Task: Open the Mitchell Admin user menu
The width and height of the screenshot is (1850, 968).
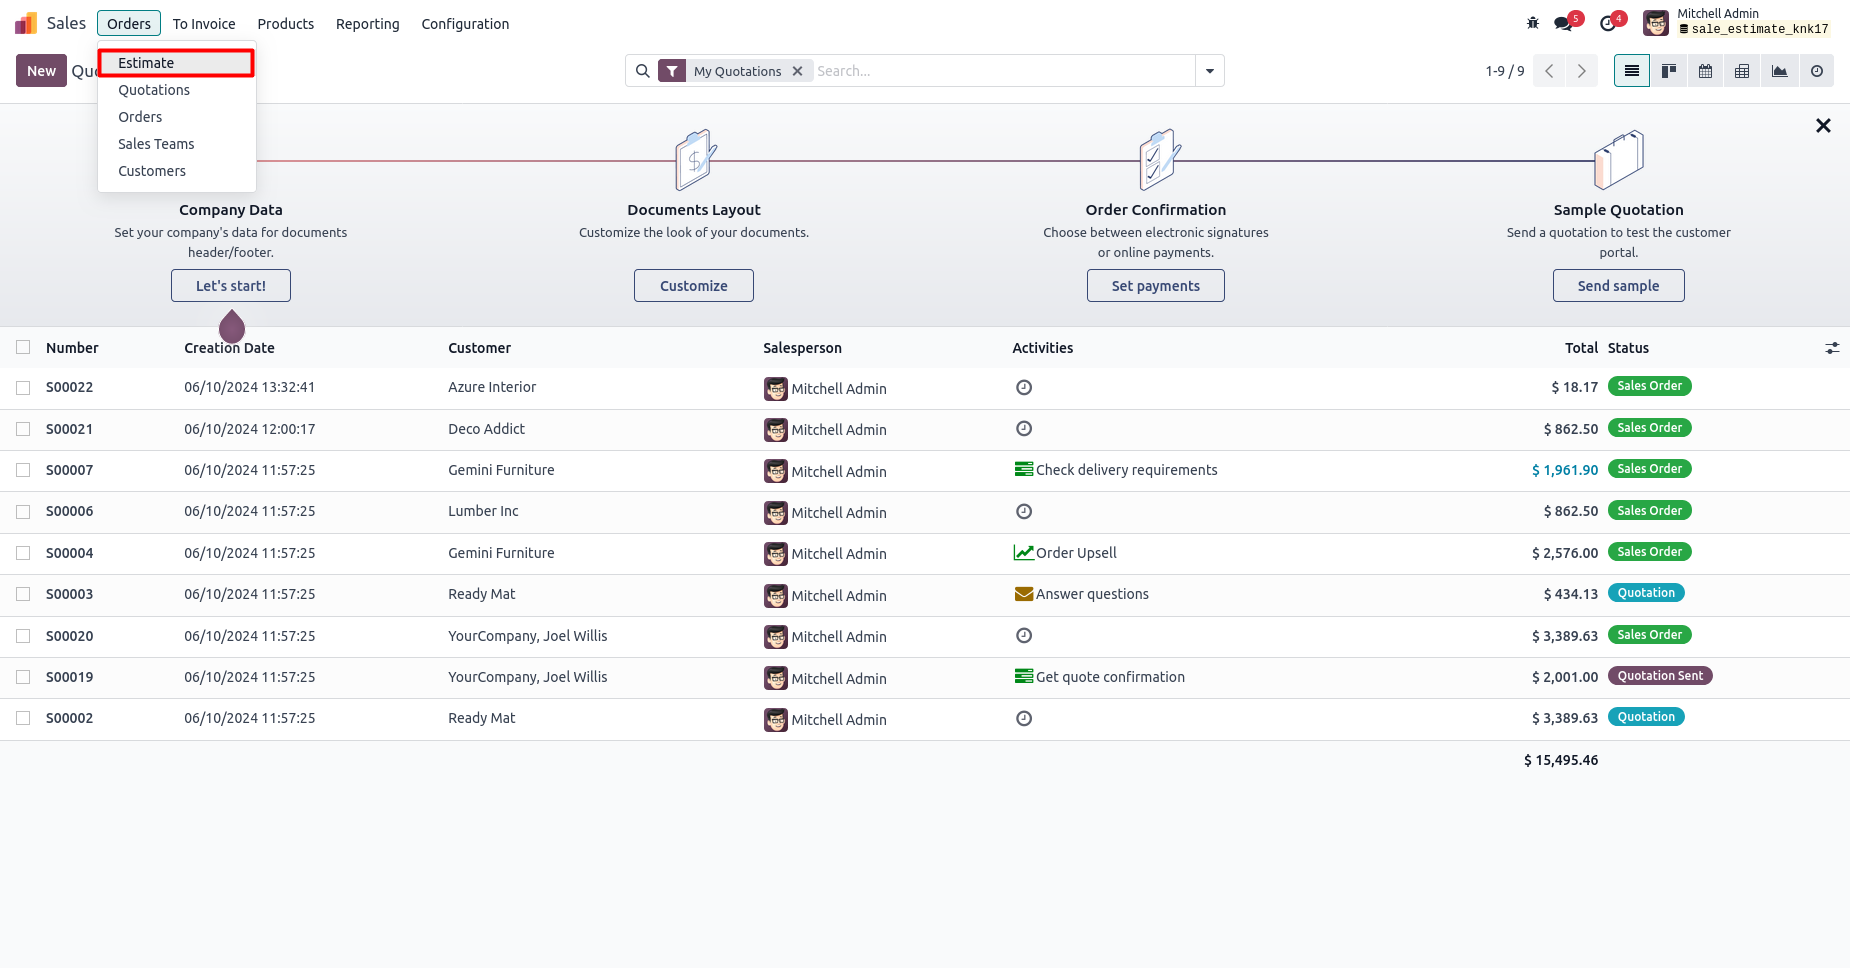Action: [1737, 22]
